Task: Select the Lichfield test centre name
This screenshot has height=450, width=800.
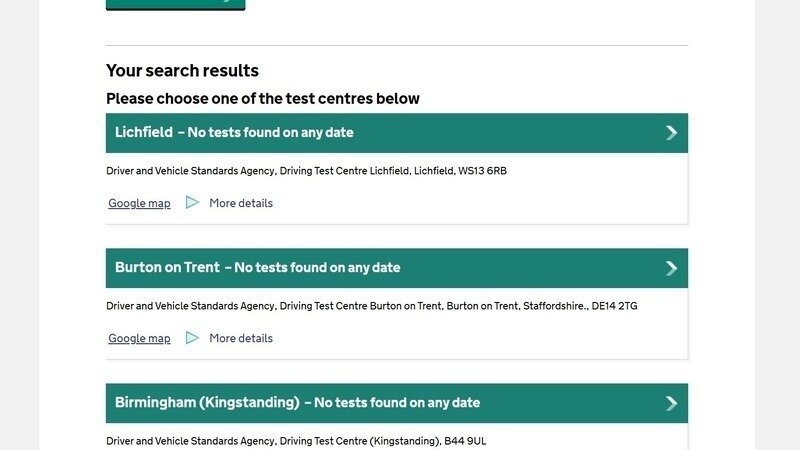Action: (x=144, y=132)
